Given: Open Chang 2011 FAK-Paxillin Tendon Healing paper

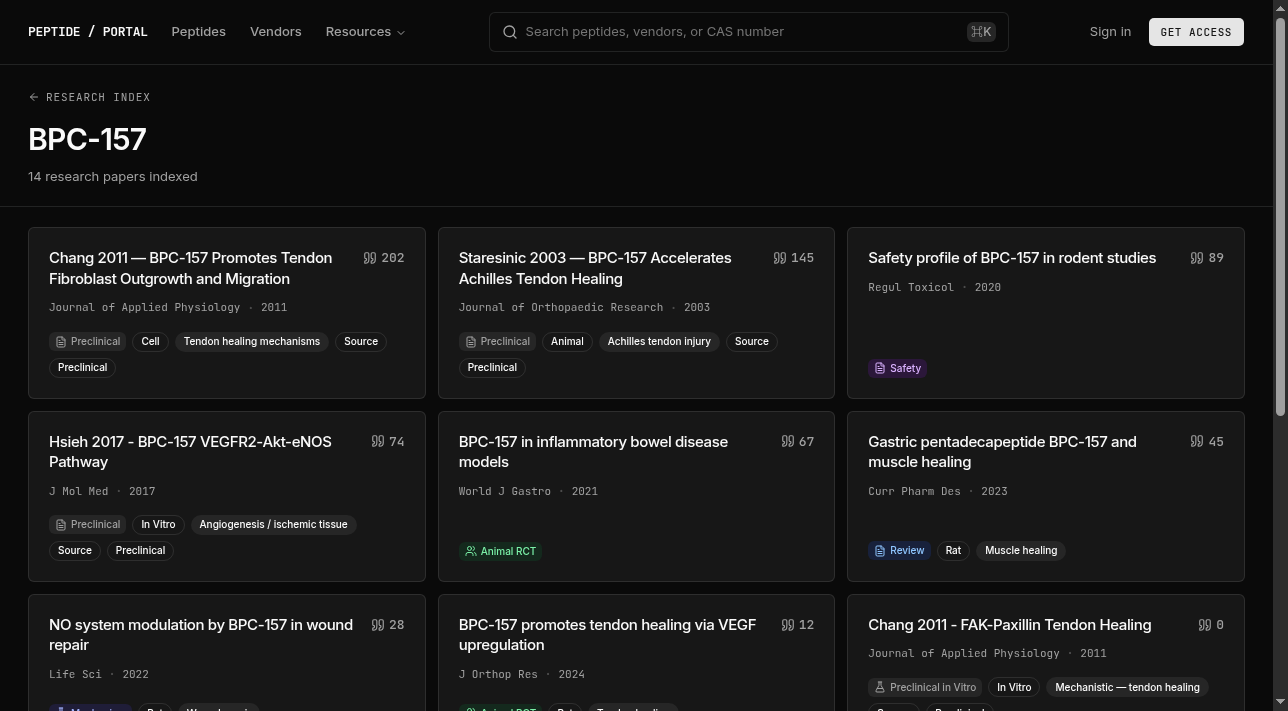Looking at the screenshot, I should (x=1010, y=625).
